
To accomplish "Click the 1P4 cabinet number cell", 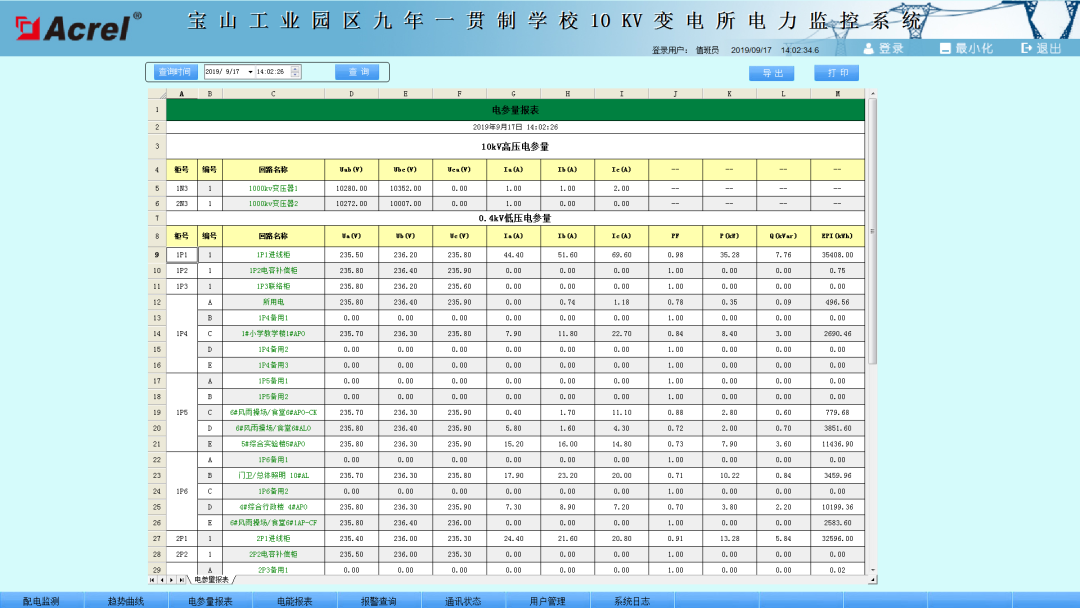I will (182, 334).
